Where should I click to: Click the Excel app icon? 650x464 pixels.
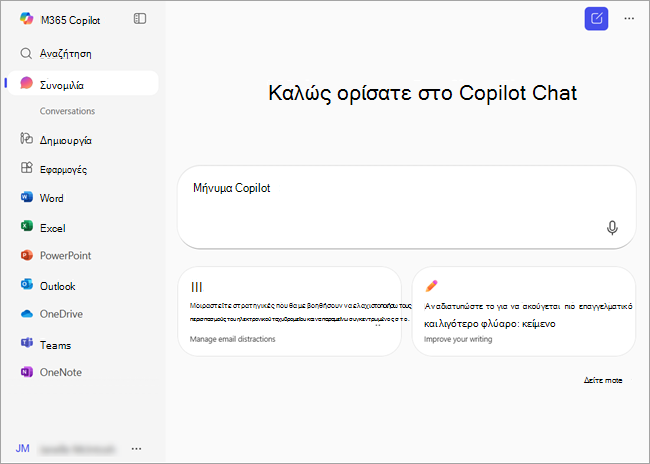pos(27,226)
